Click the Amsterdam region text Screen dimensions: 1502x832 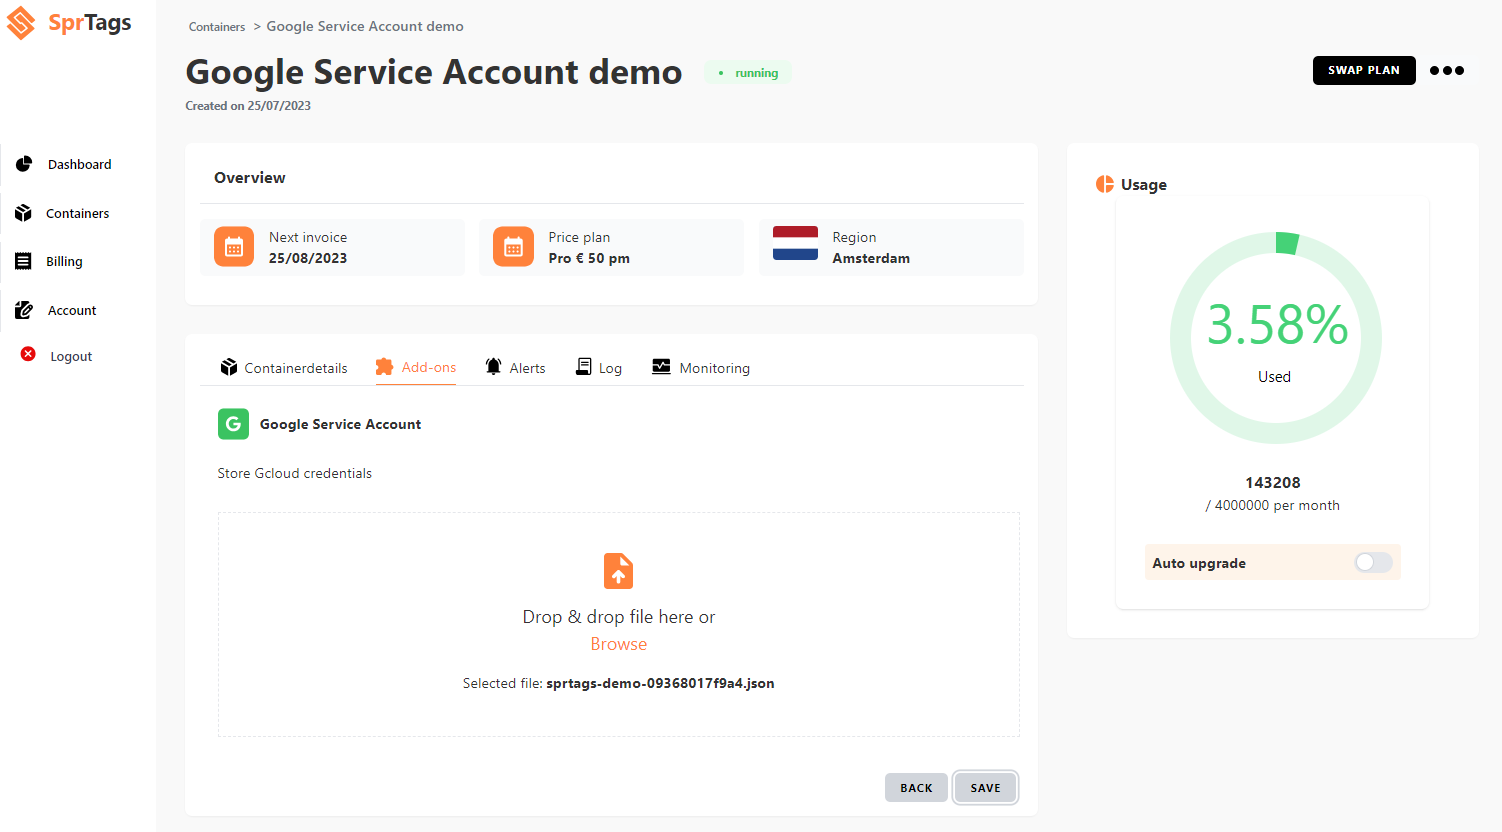[871, 258]
